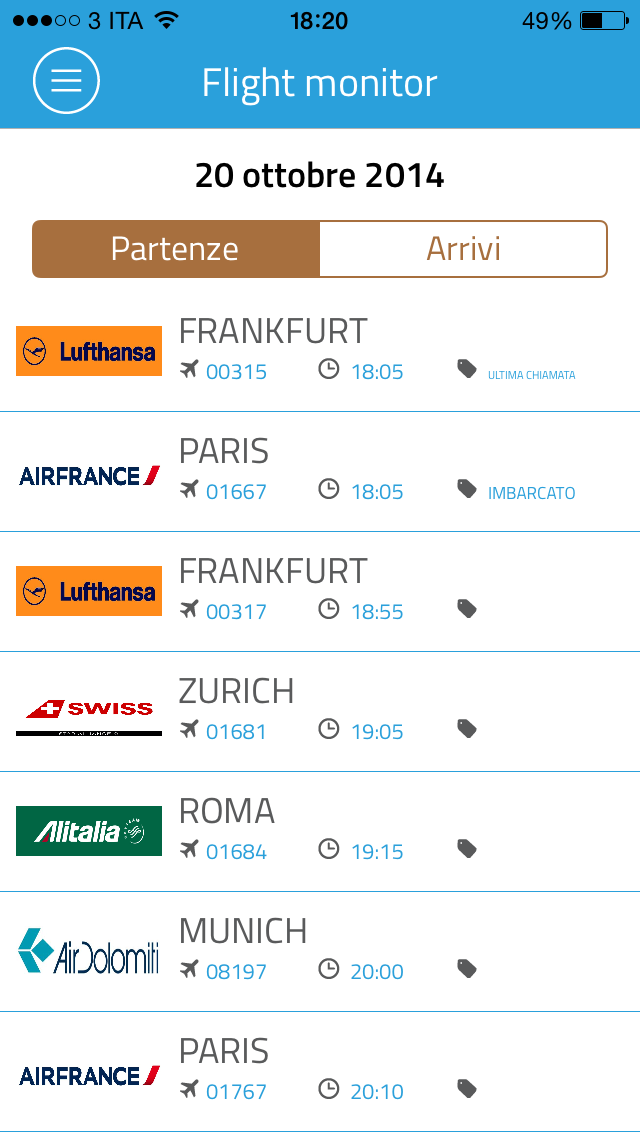This screenshot has width=640, height=1136.
Task: Click the clock icon on the Paris 20:10 flight
Action: [x=329, y=1089]
